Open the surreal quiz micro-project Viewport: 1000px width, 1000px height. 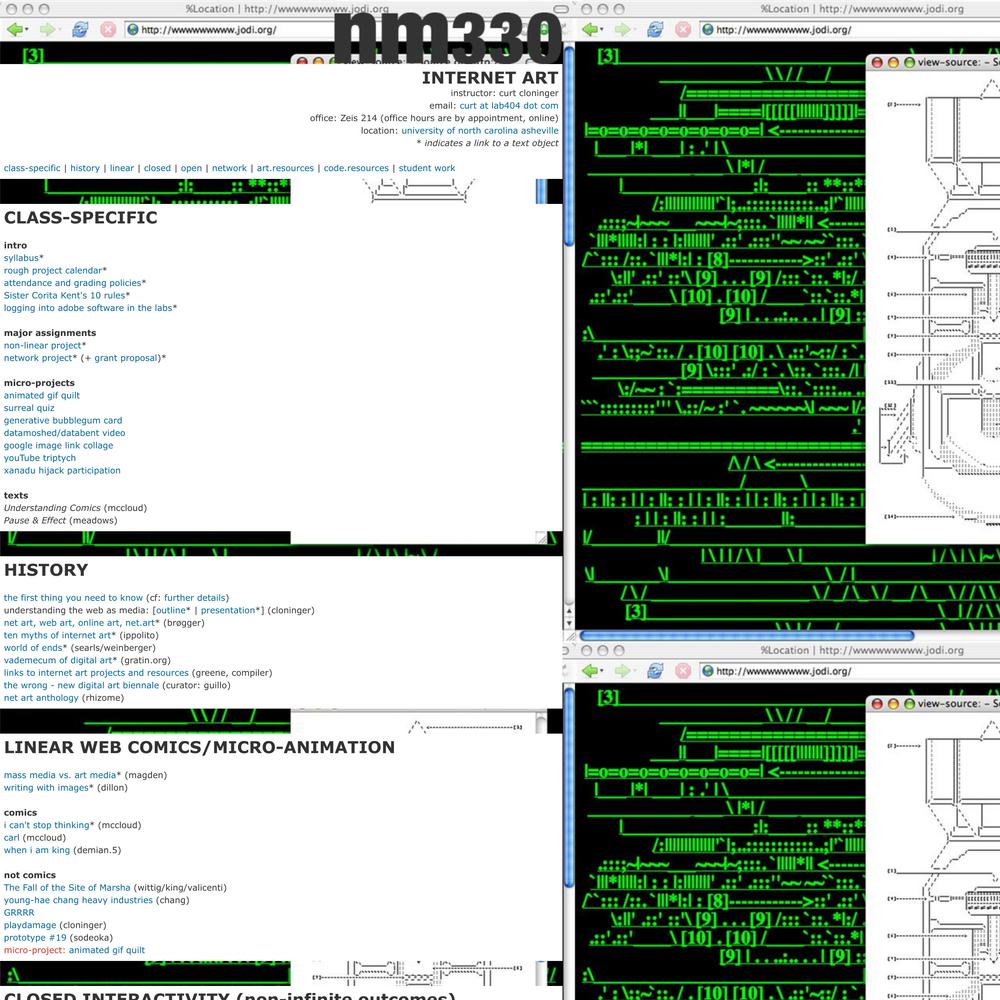[x=29, y=408]
